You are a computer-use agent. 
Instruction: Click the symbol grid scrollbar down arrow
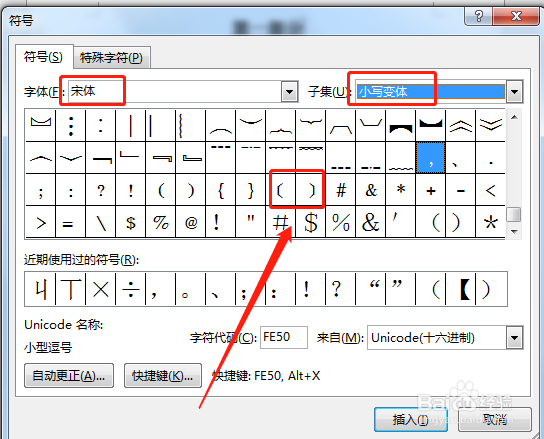[514, 232]
